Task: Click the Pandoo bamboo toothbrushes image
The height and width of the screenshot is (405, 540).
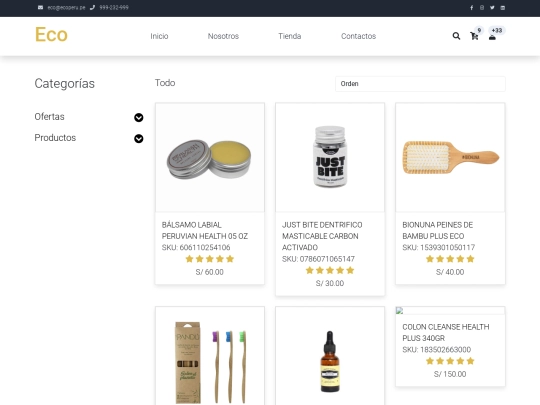Action: click(210, 356)
